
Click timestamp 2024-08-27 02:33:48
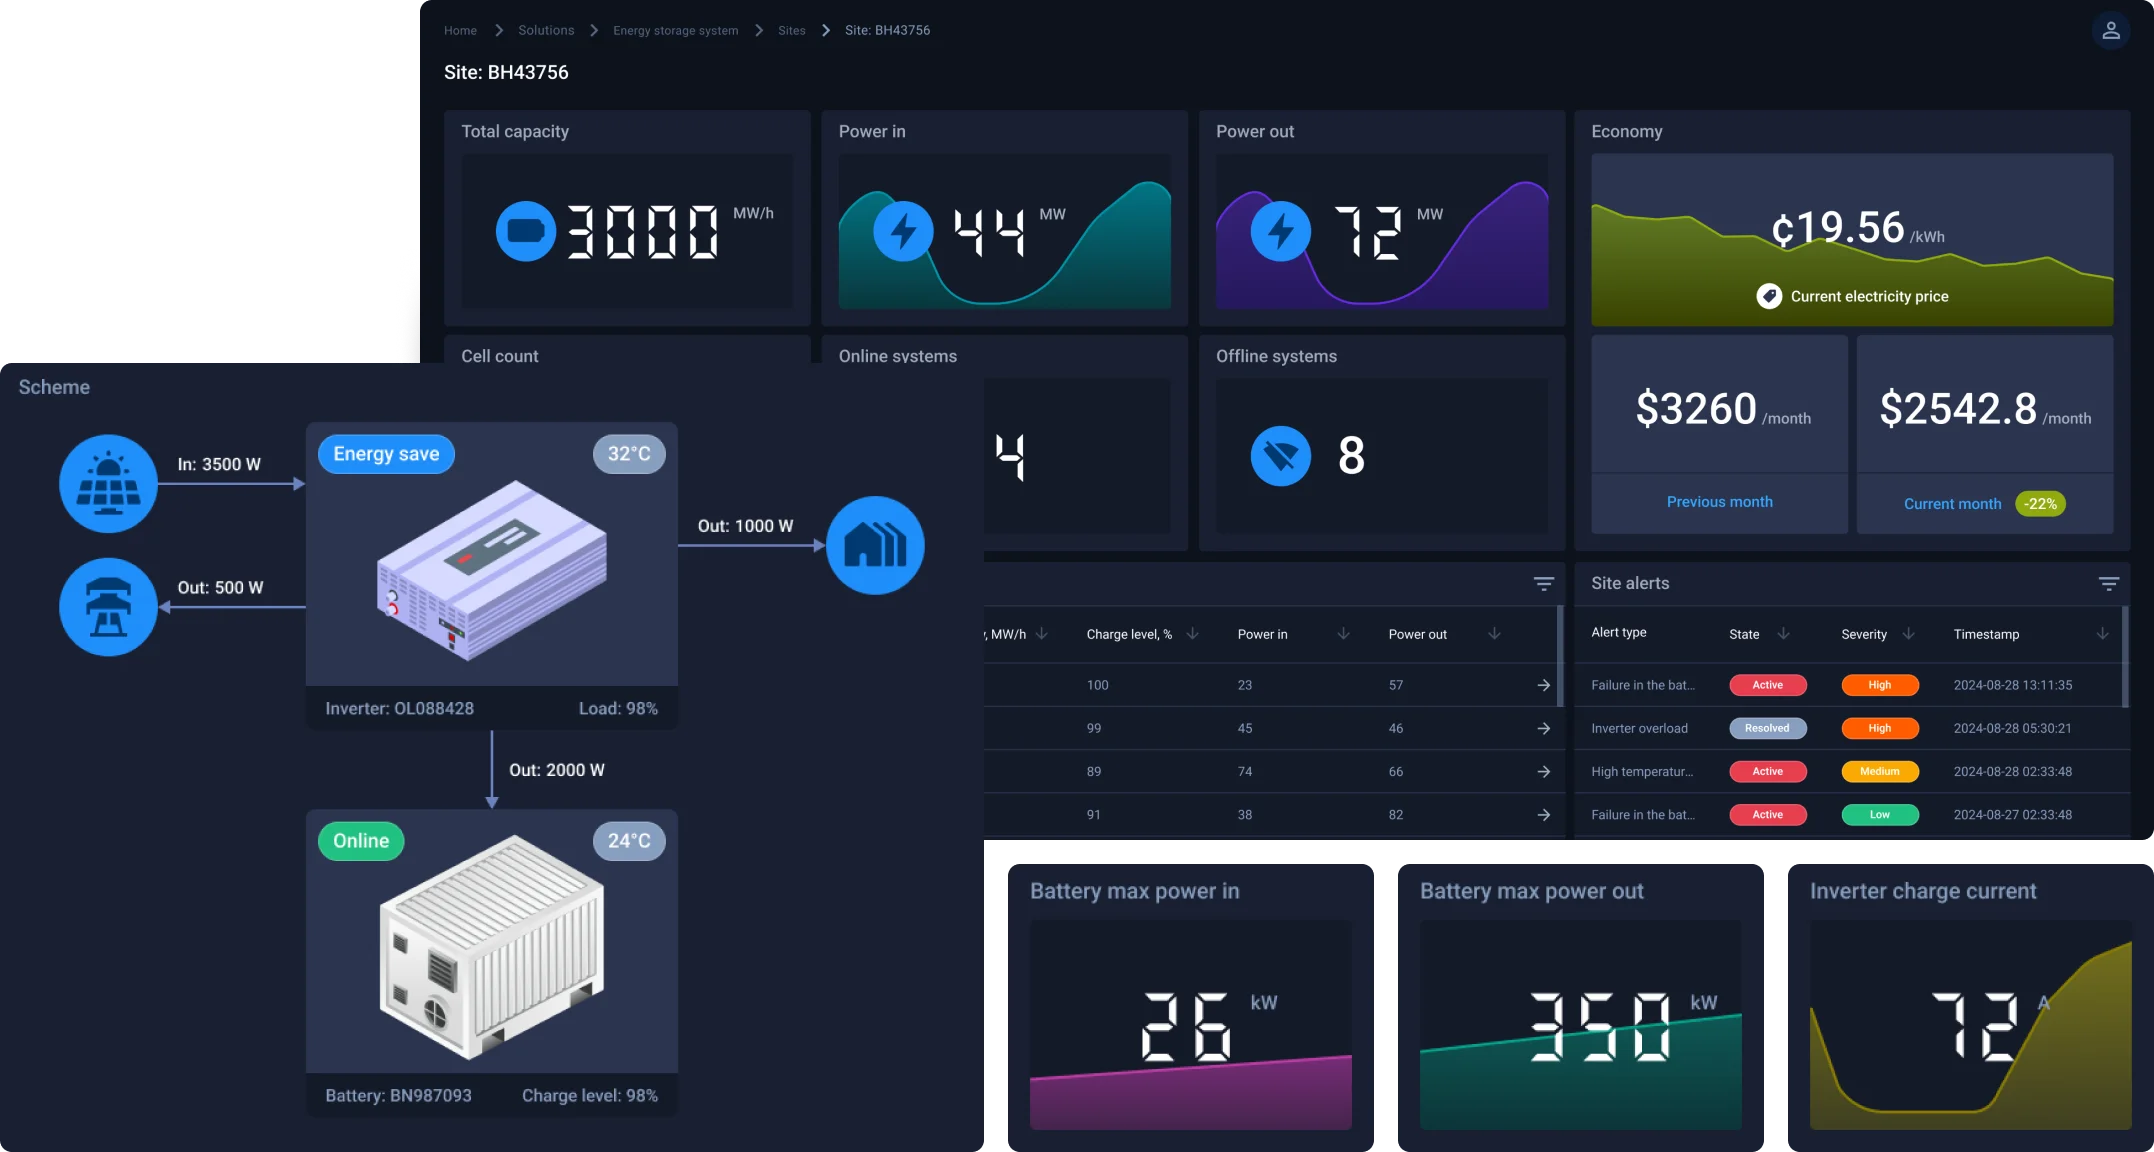(x=2012, y=814)
